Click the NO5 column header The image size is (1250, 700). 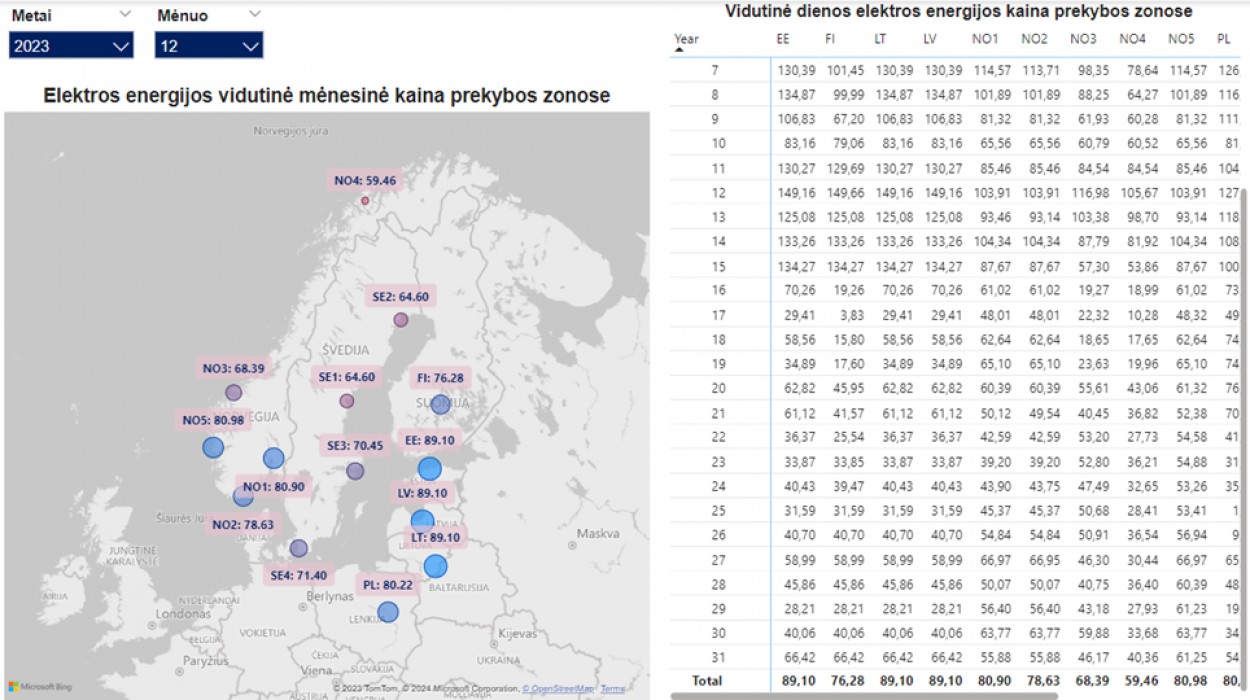click(1181, 39)
